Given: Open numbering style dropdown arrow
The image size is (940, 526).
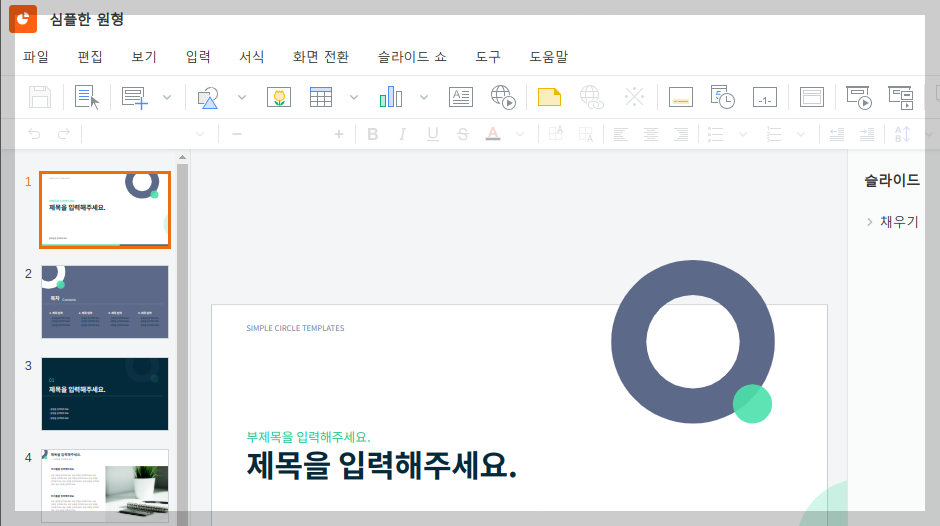Looking at the screenshot, I should 801,134.
